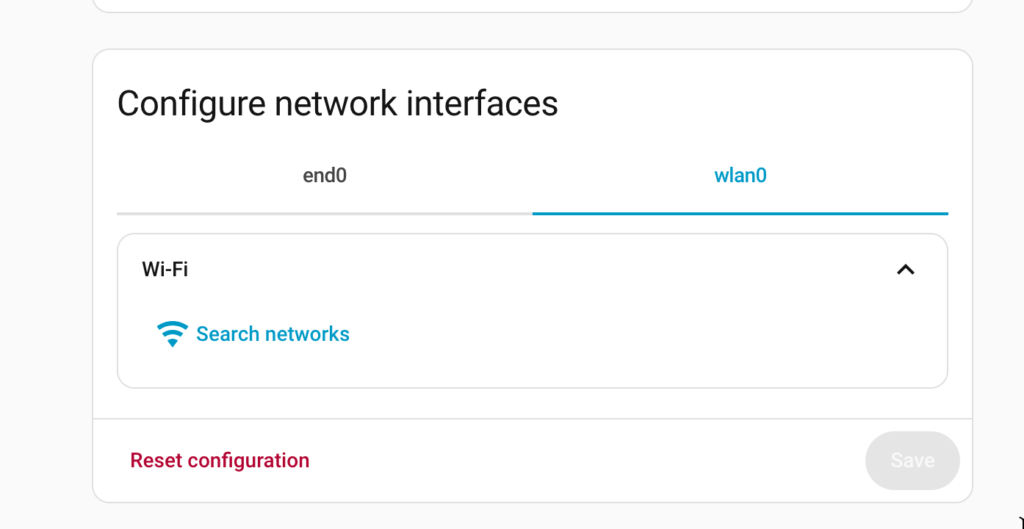Click the red Reset configuration text

click(219, 460)
